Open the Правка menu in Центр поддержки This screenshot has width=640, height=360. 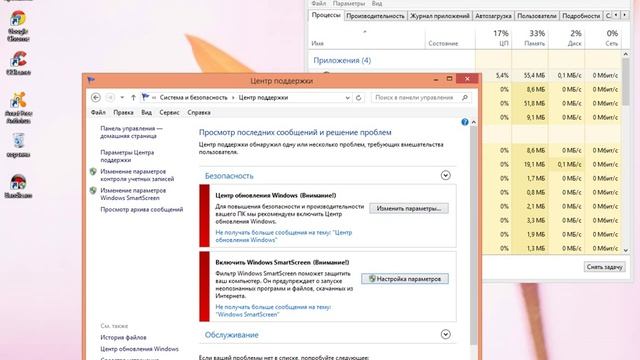pyautogui.click(x=123, y=112)
